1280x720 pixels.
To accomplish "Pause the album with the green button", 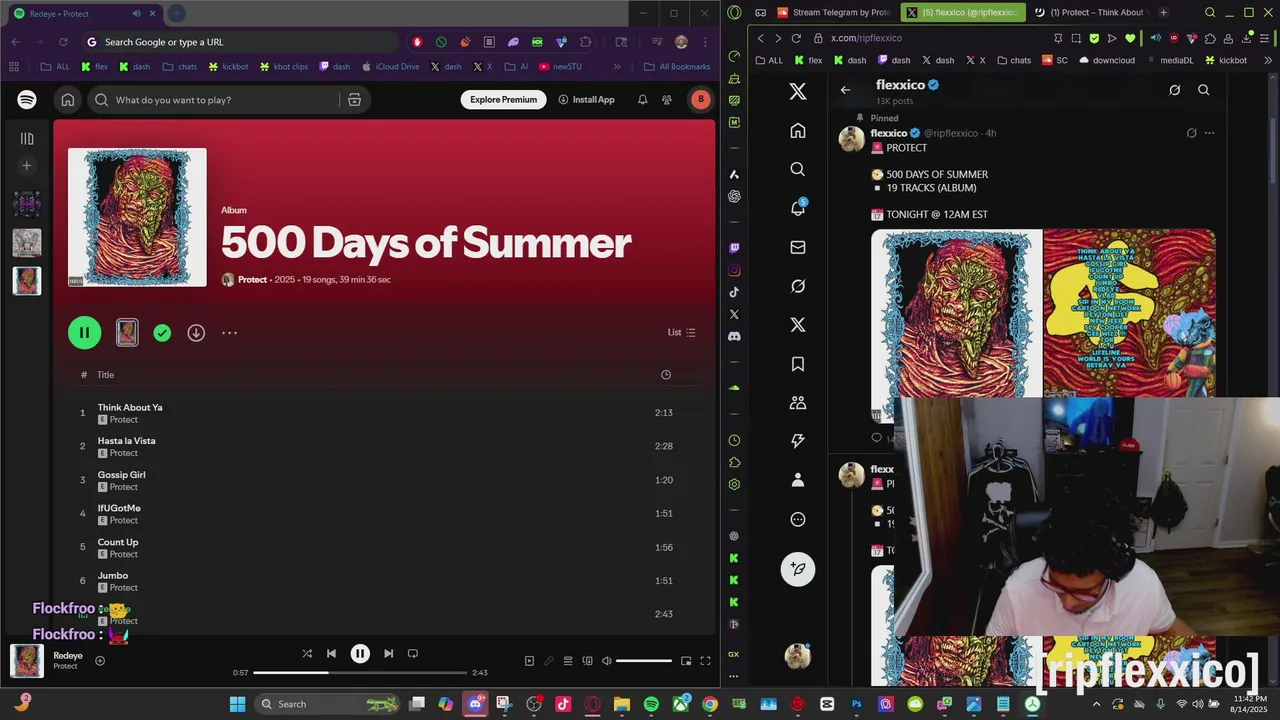I will (84, 333).
